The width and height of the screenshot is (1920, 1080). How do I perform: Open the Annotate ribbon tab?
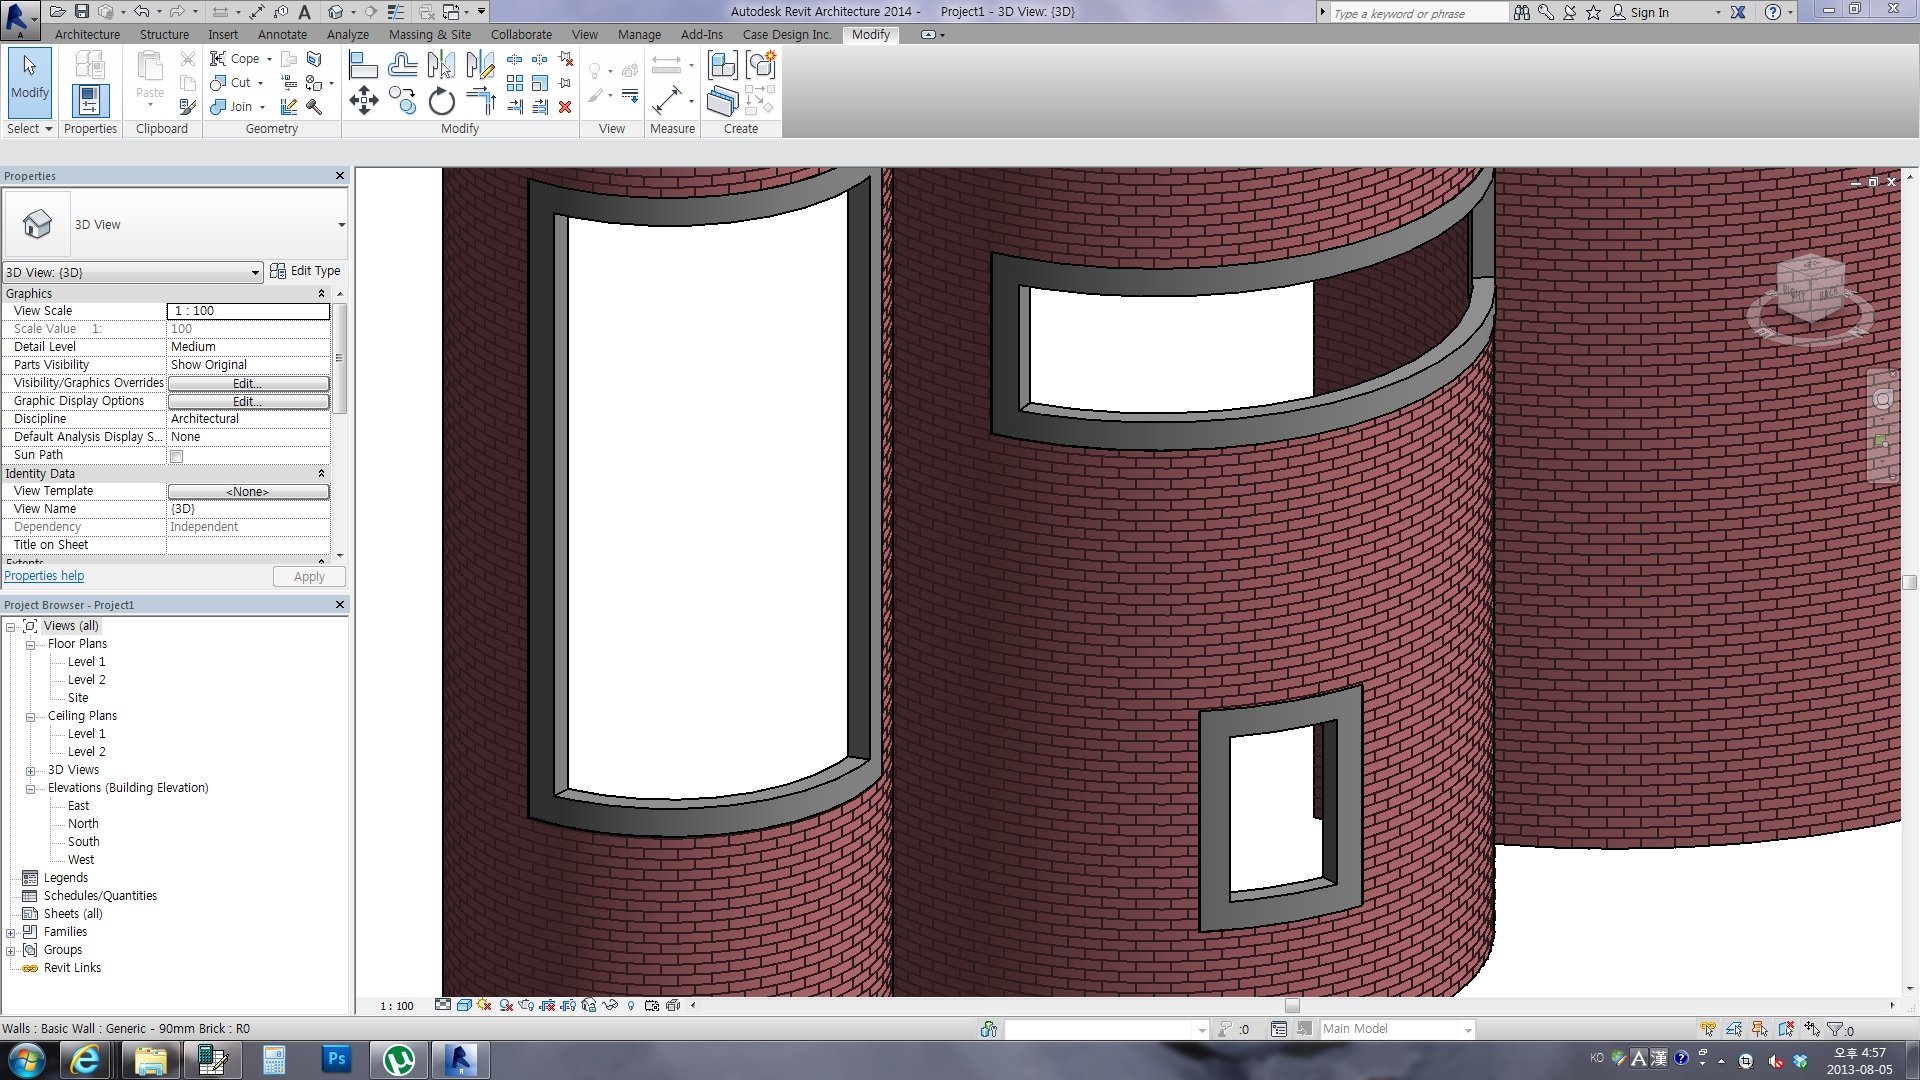(x=282, y=34)
